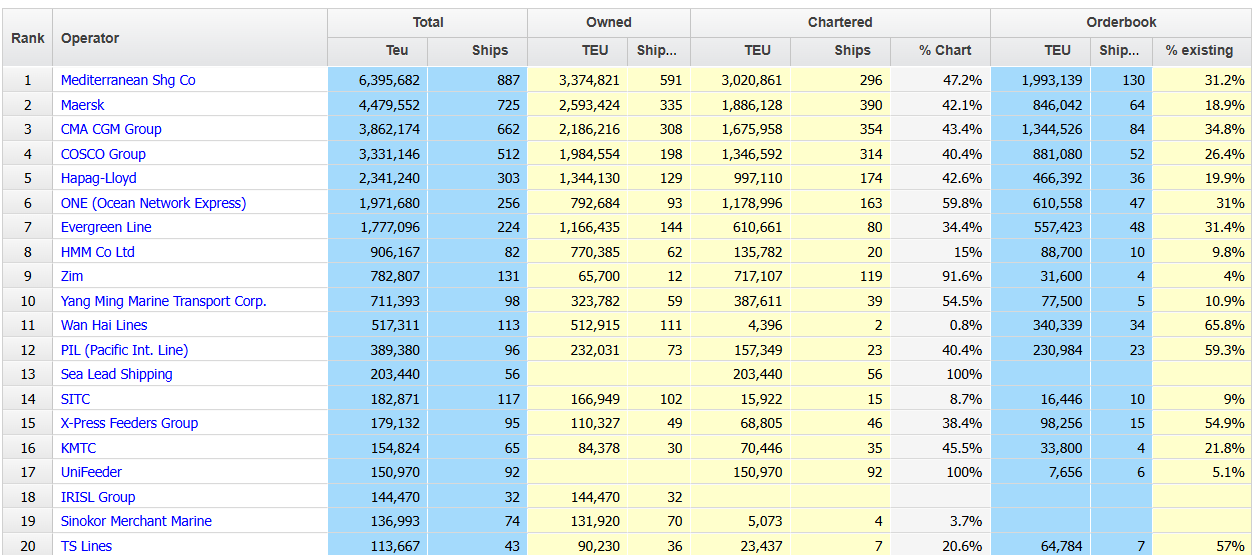Click the Sinokor Merchant Marine link

point(136,521)
